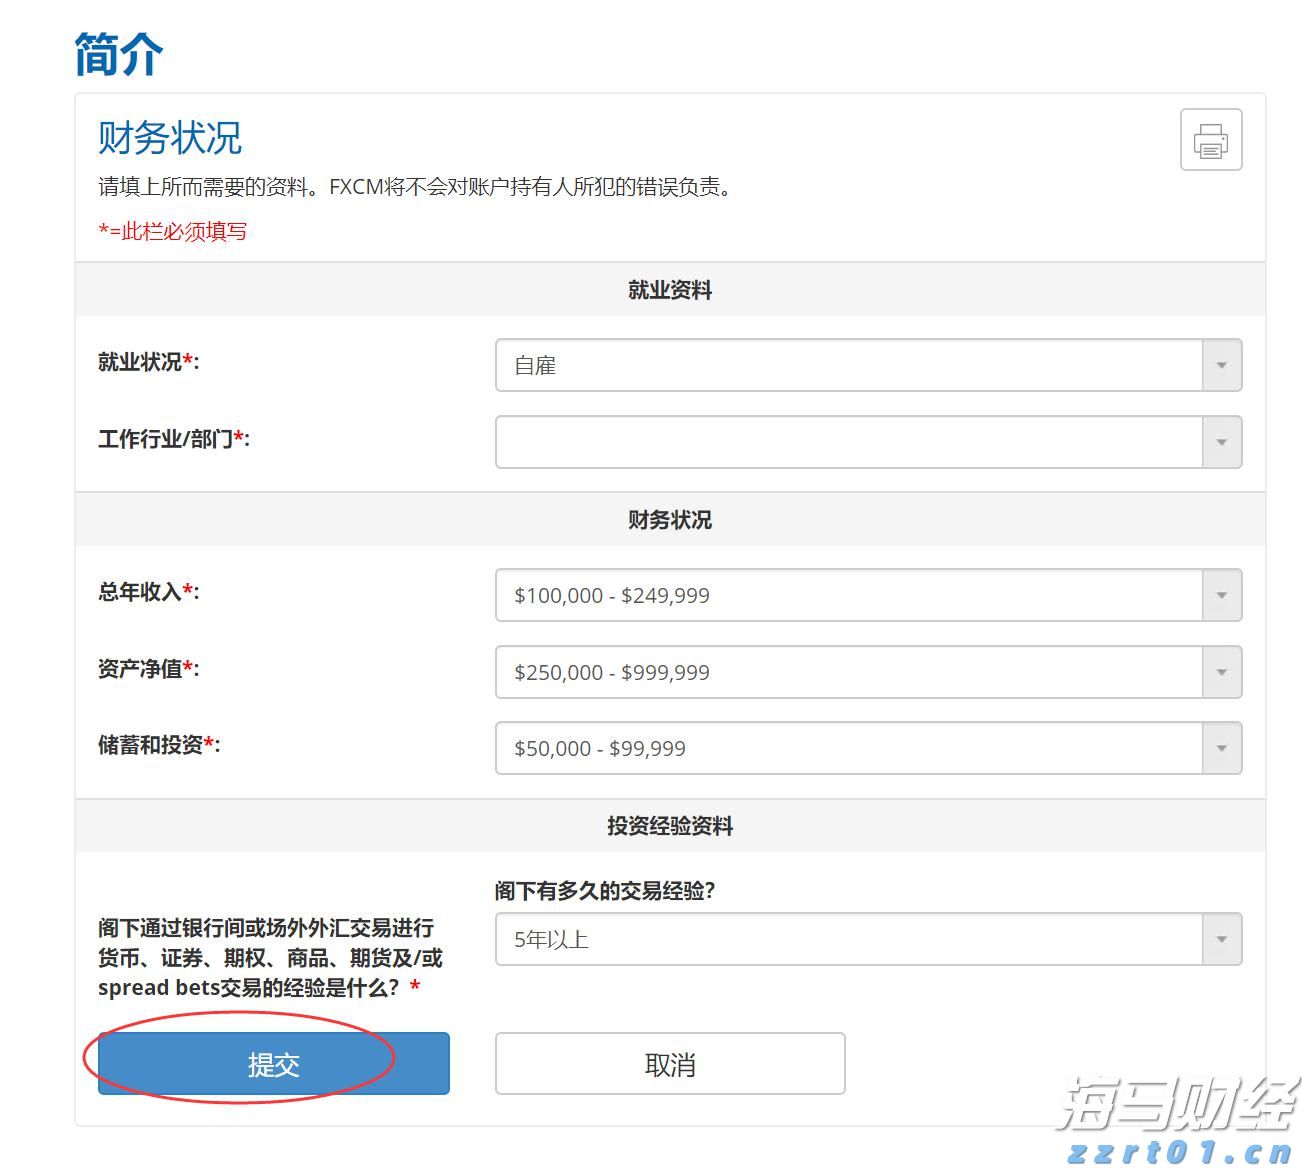1302x1168 pixels.
Task: Click the print icon at top right
Action: [1210, 140]
